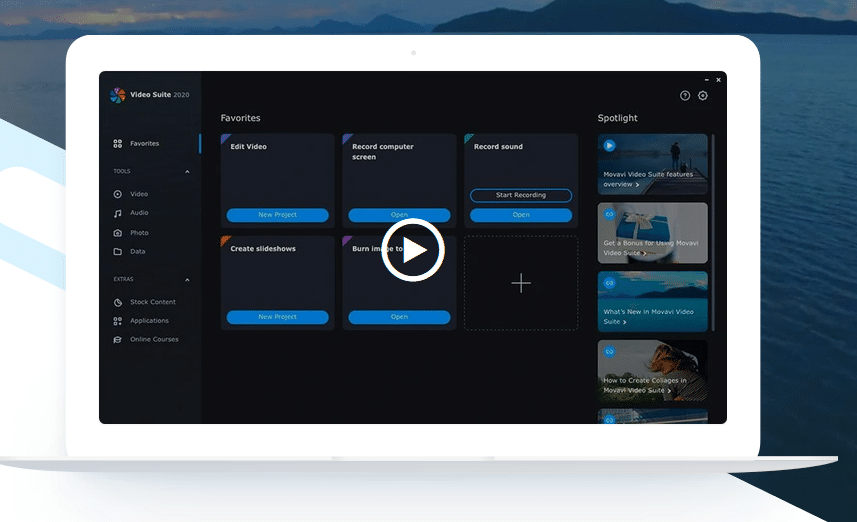Select the Photo camera icon

(x=118, y=233)
